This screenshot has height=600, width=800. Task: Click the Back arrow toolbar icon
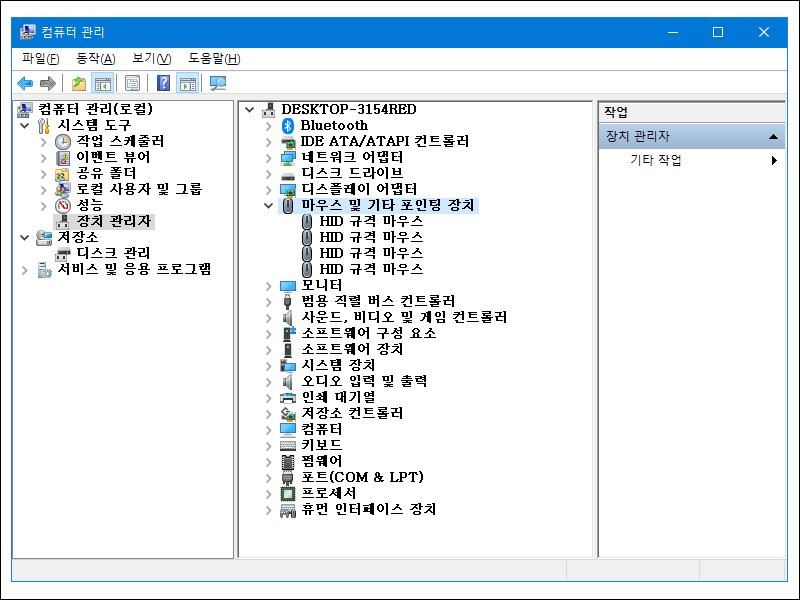tap(25, 83)
